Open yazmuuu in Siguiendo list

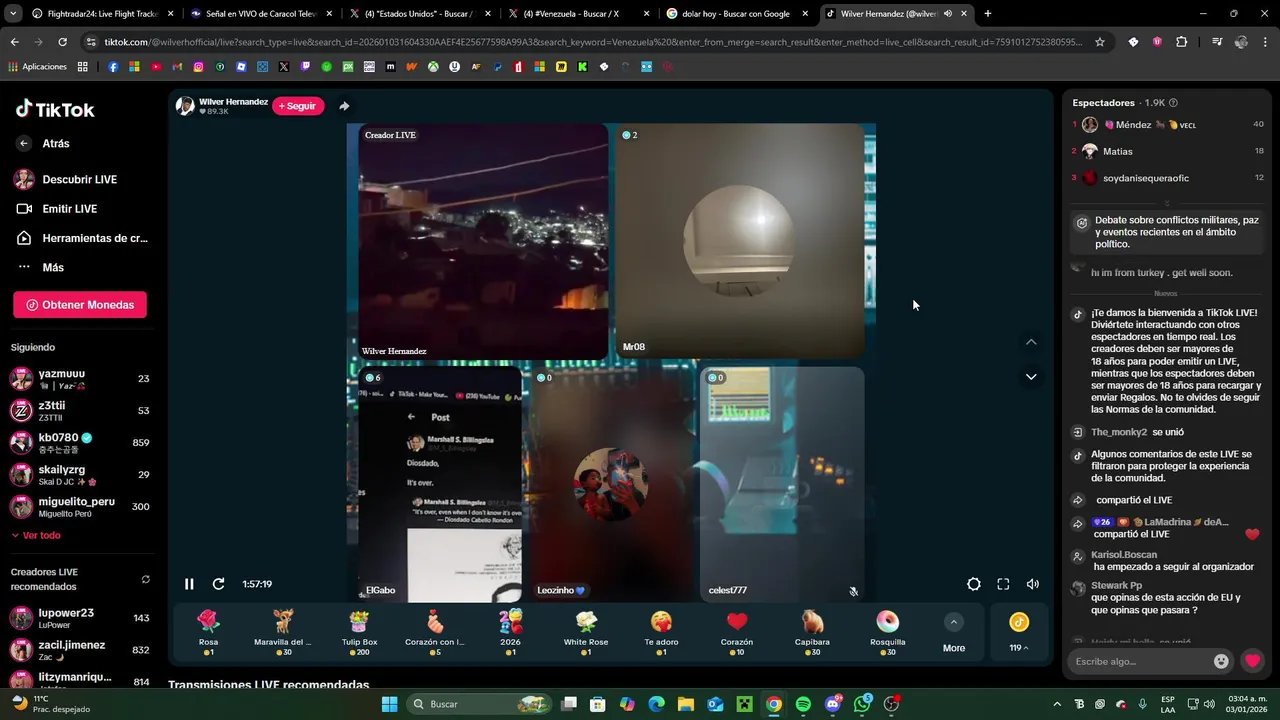(x=80, y=379)
